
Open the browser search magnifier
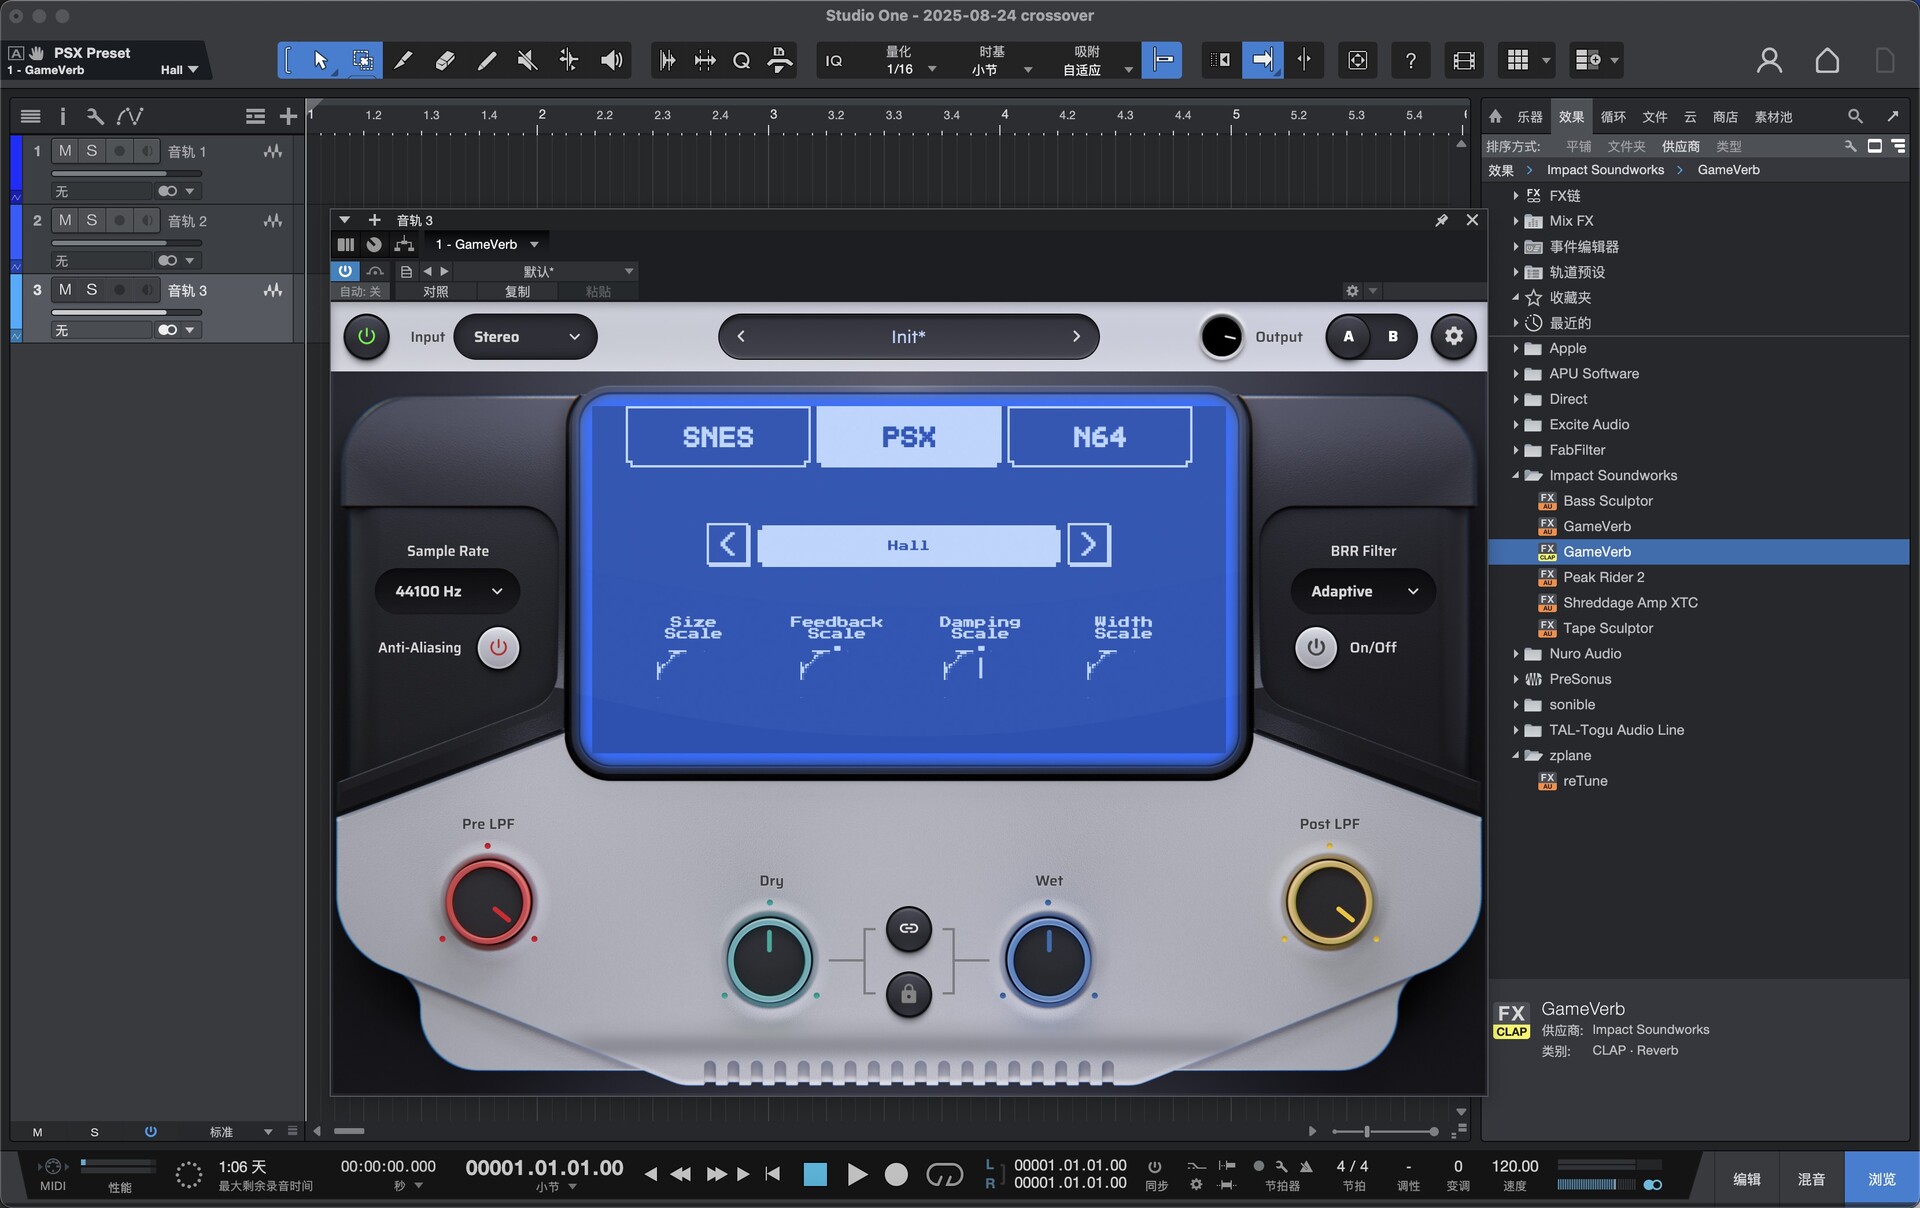(1855, 117)
